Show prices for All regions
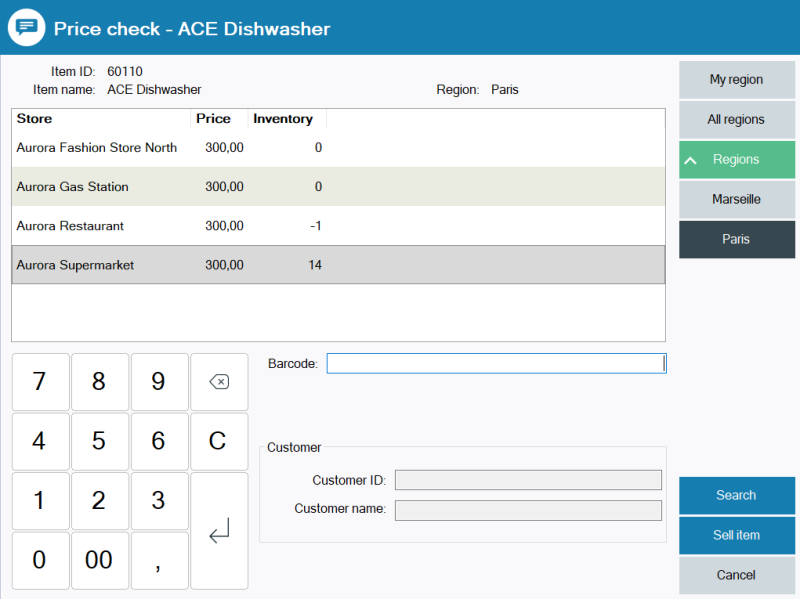Image resolution: width=800 pixels, height=599 pixels. tap(737, 120)
